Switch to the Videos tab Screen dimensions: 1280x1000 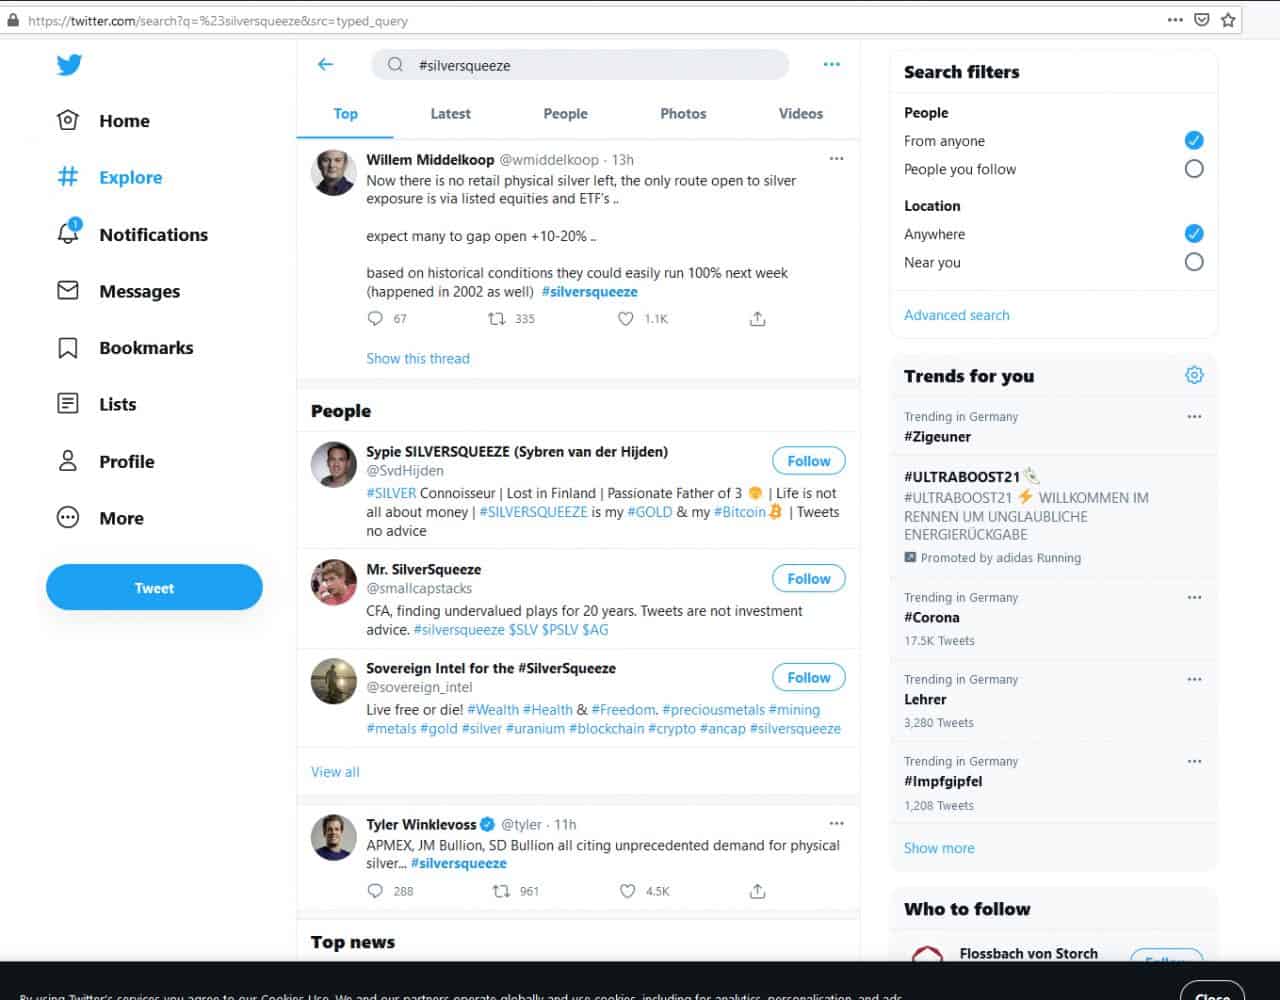[800, 114]
